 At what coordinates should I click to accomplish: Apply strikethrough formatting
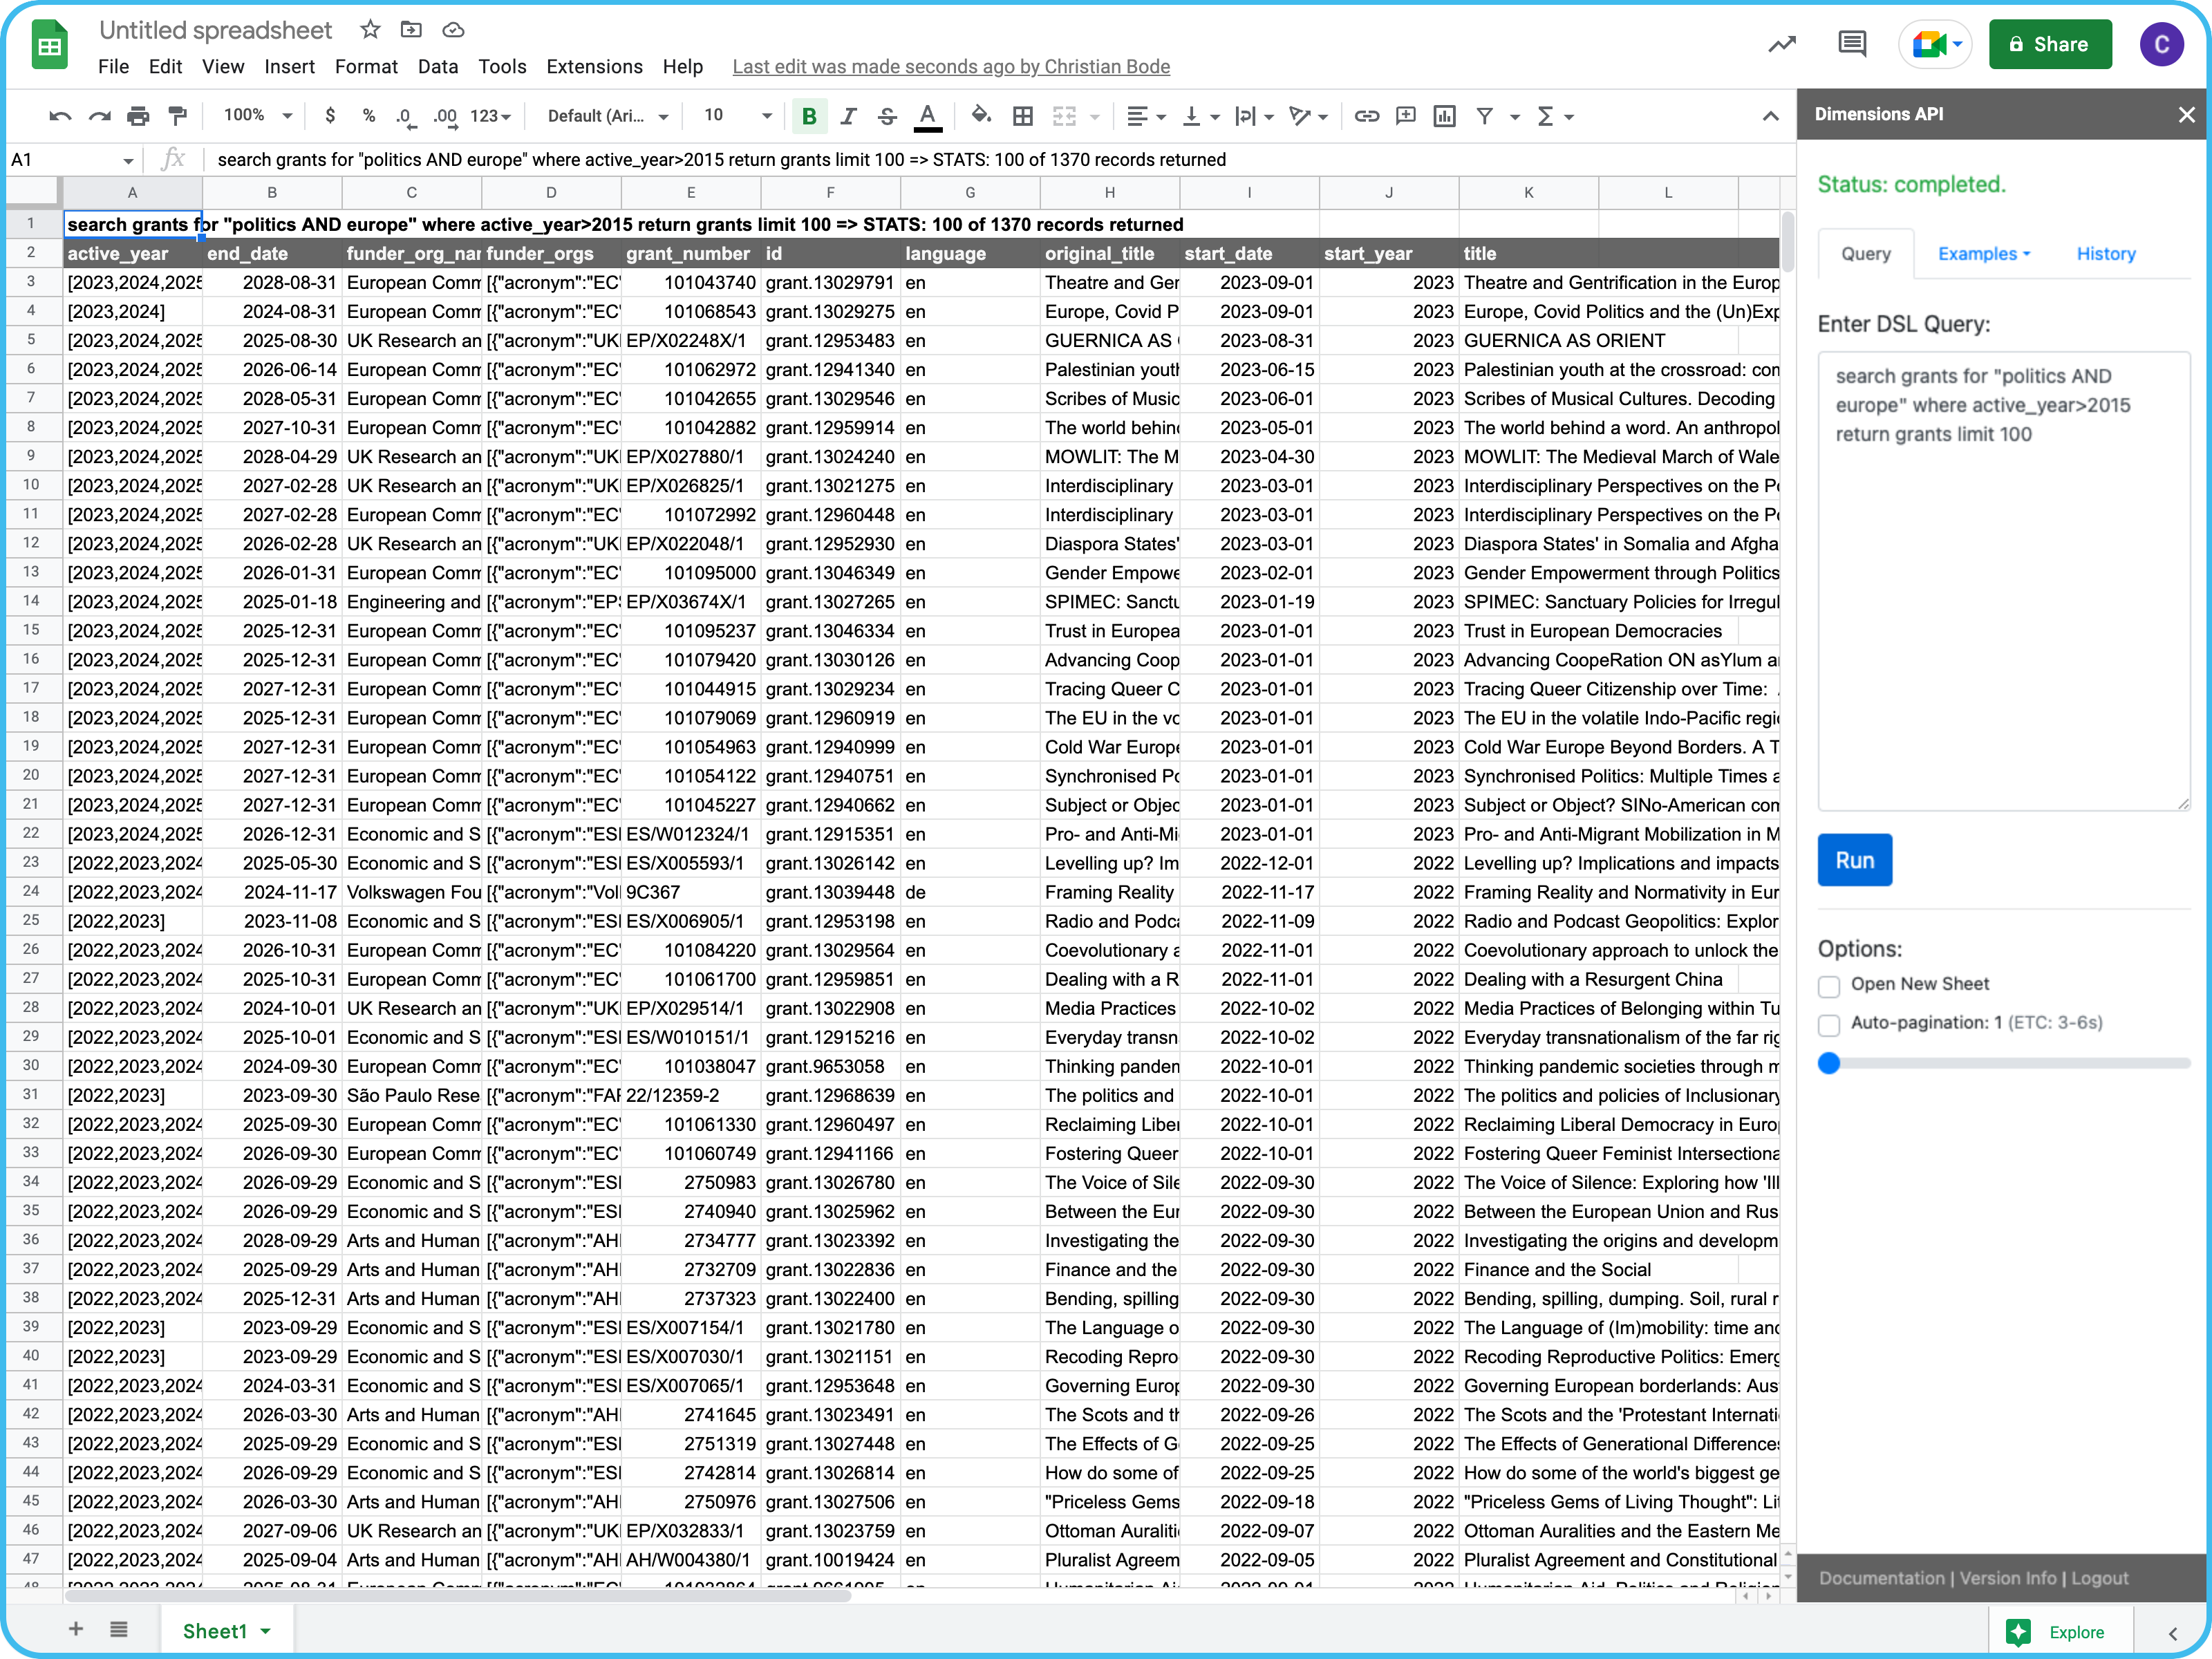coord(887,116)
